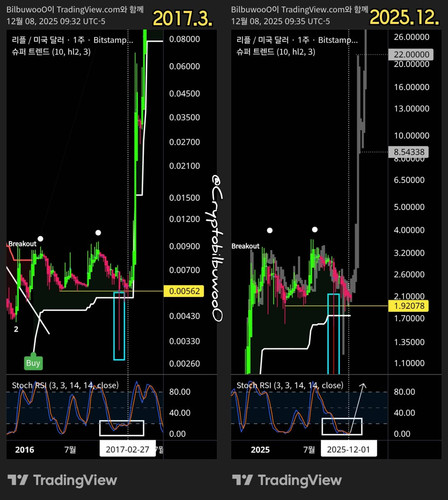
Task: Click the gray 22.00000 price marker
Action: click(411, 54)
